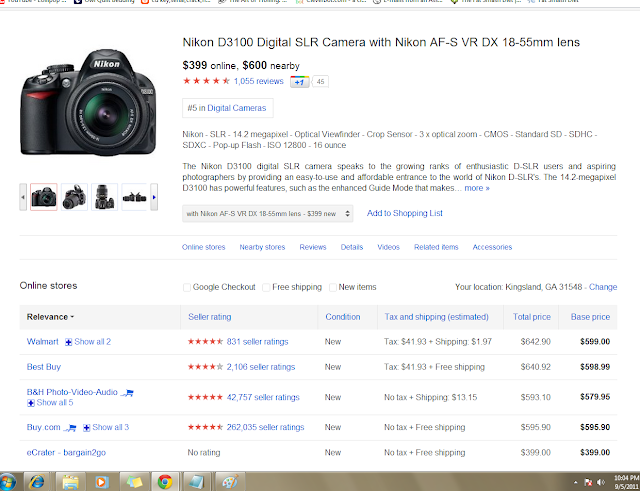
Task: Open Sticky Notes in the taskbar
Action: 134,482
